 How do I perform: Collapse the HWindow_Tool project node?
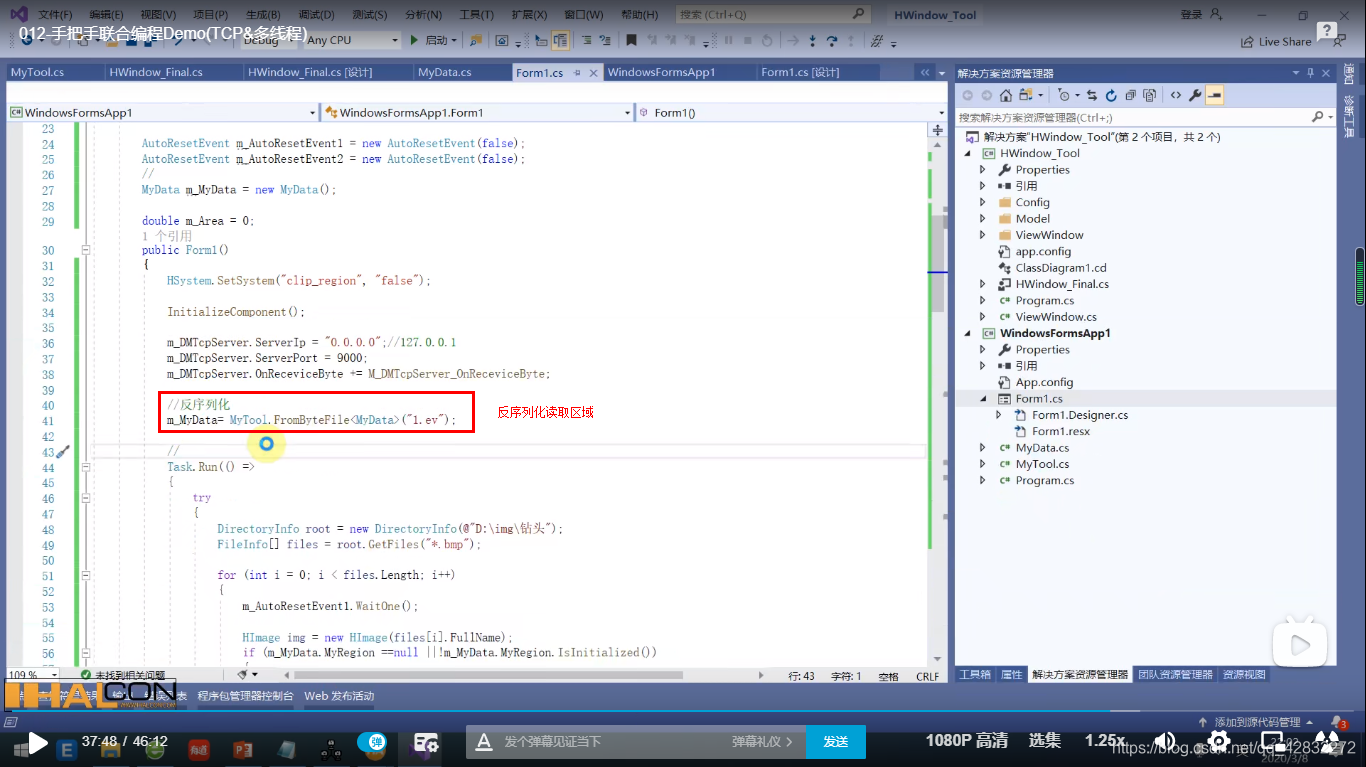tap(967, 153)
